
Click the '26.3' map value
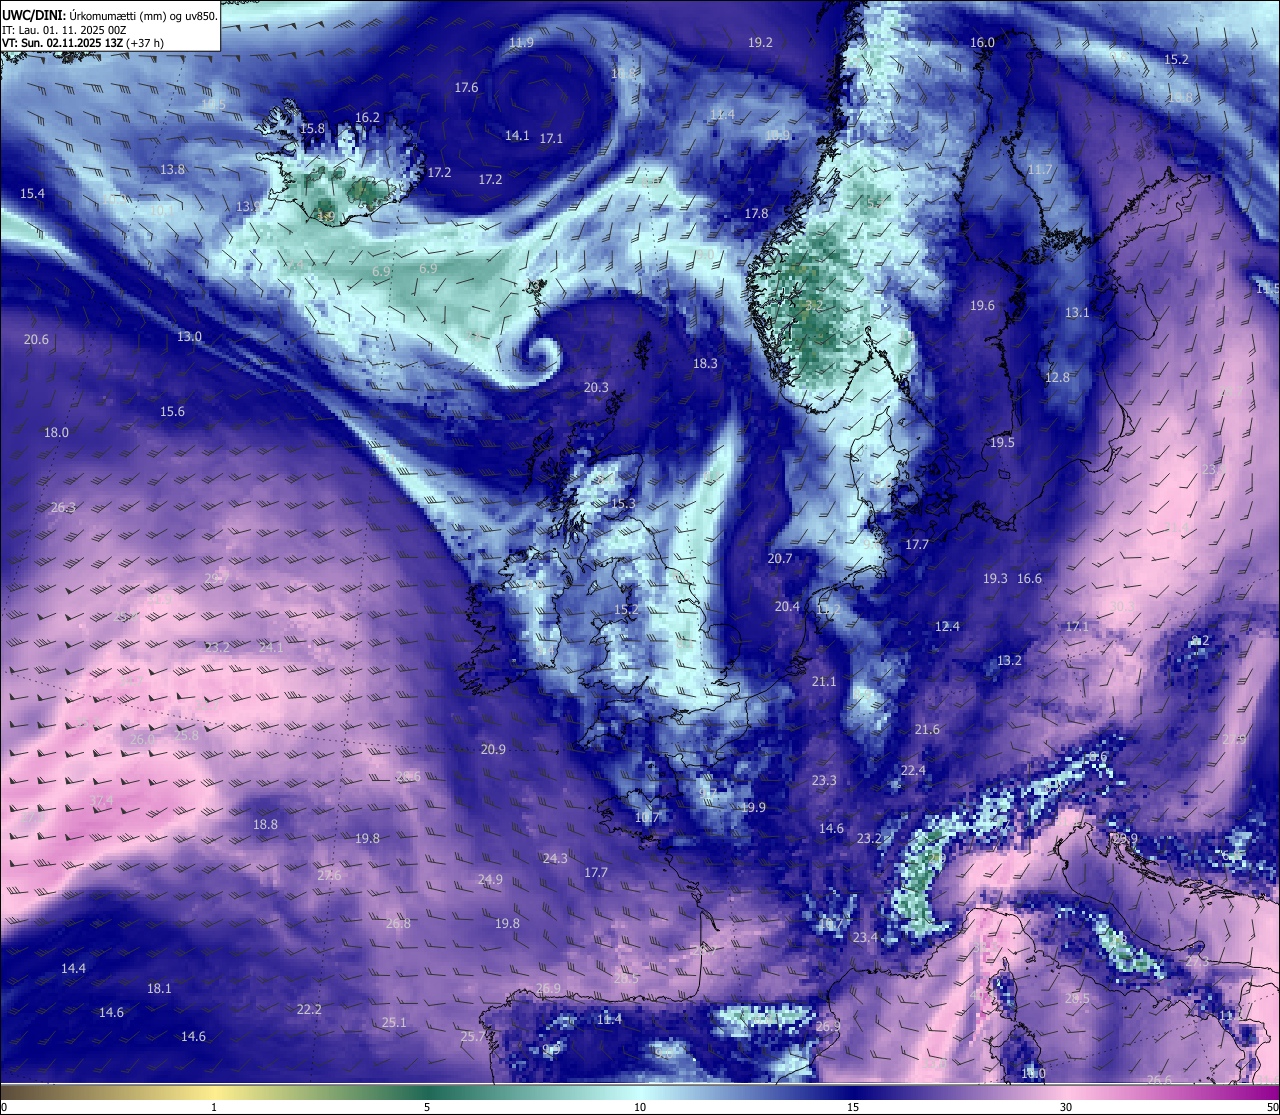pyautogui.click(x=63, y=507)
